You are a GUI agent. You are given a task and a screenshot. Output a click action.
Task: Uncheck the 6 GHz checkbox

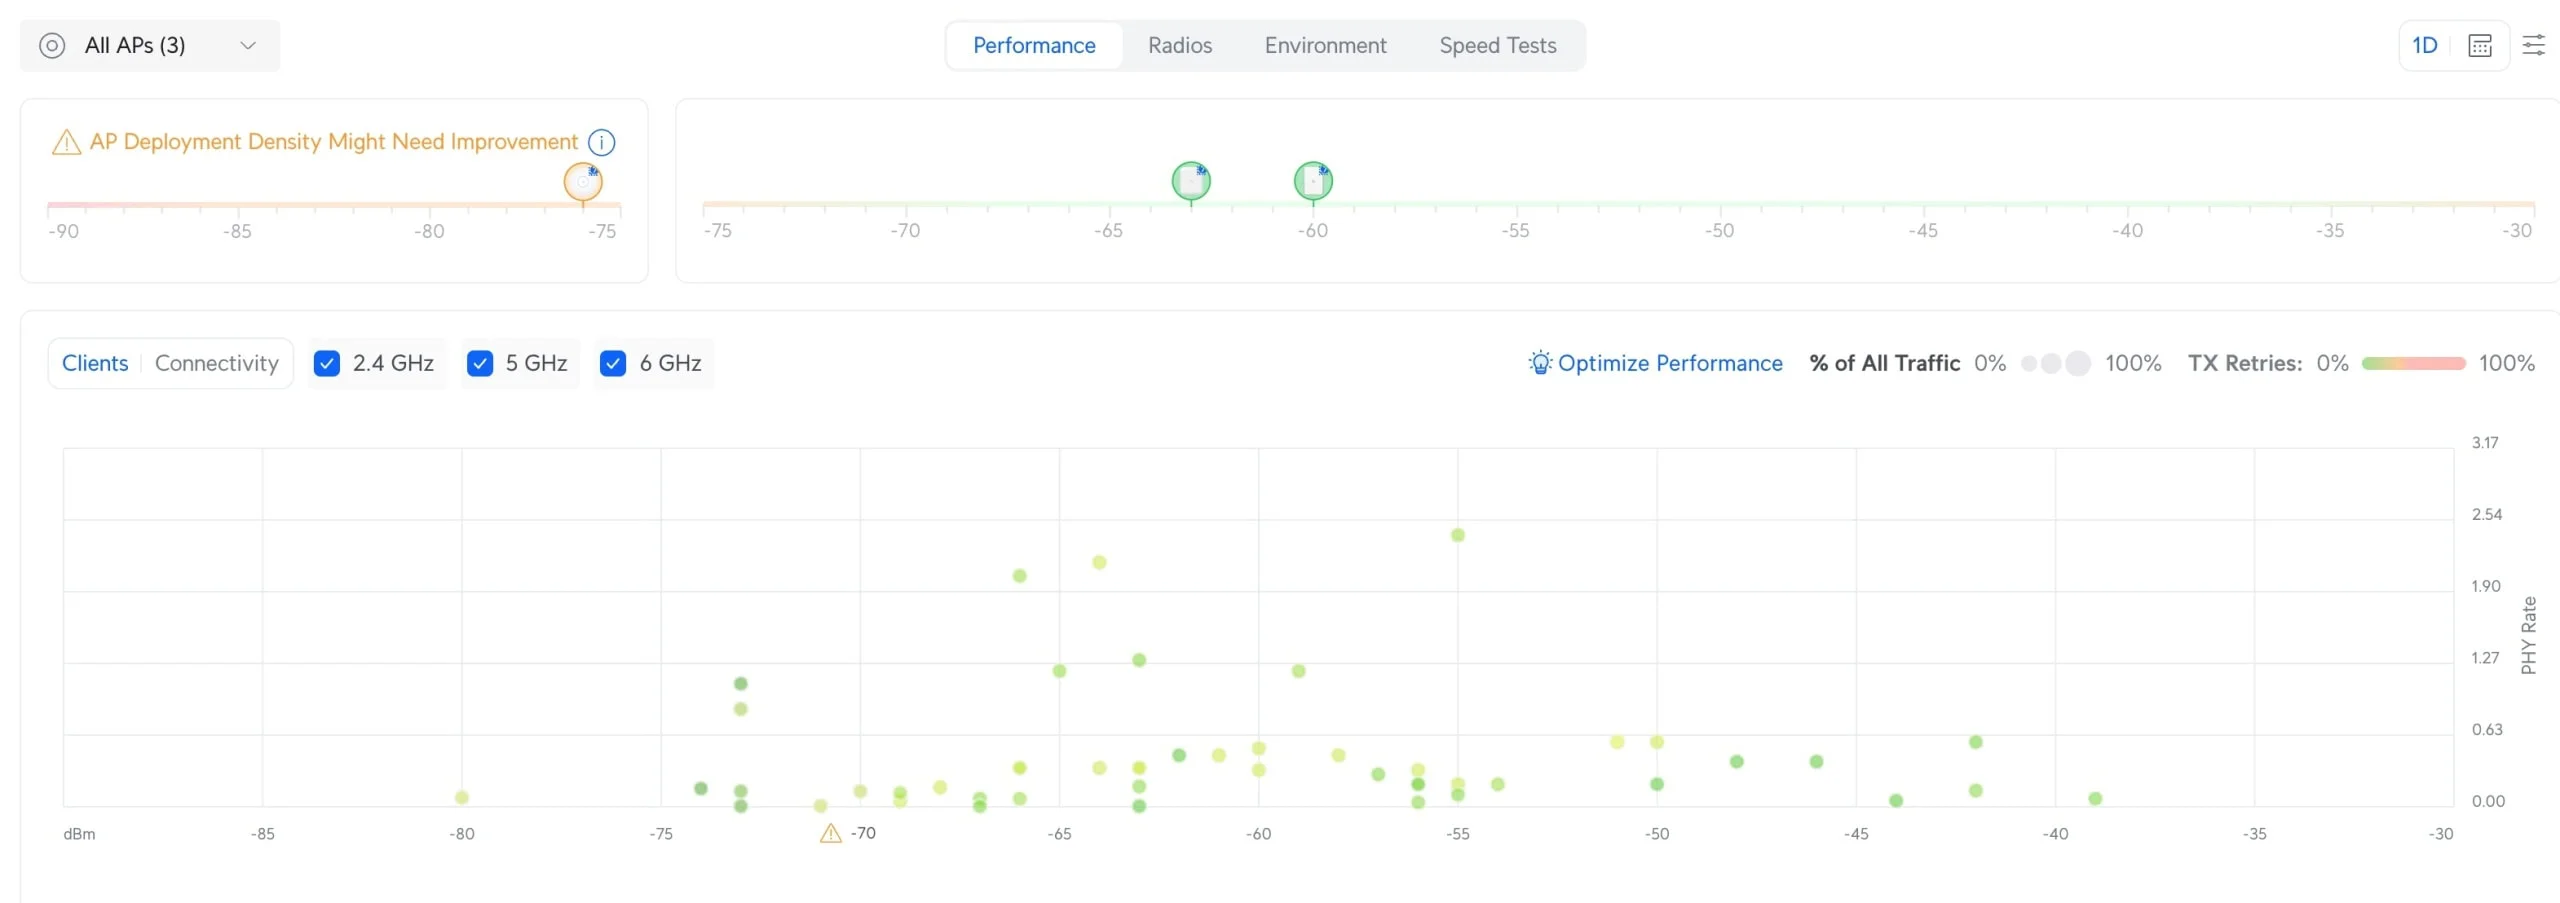614,364
